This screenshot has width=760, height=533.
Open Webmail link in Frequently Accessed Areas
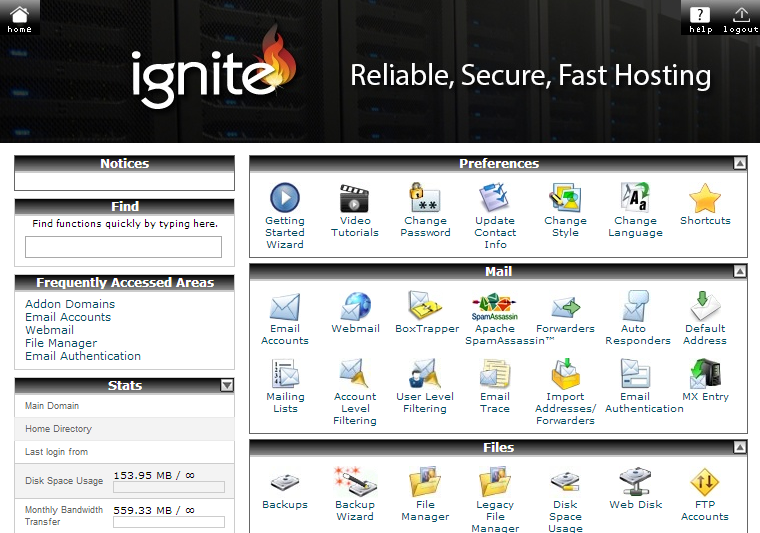click(x=49, y=330)
